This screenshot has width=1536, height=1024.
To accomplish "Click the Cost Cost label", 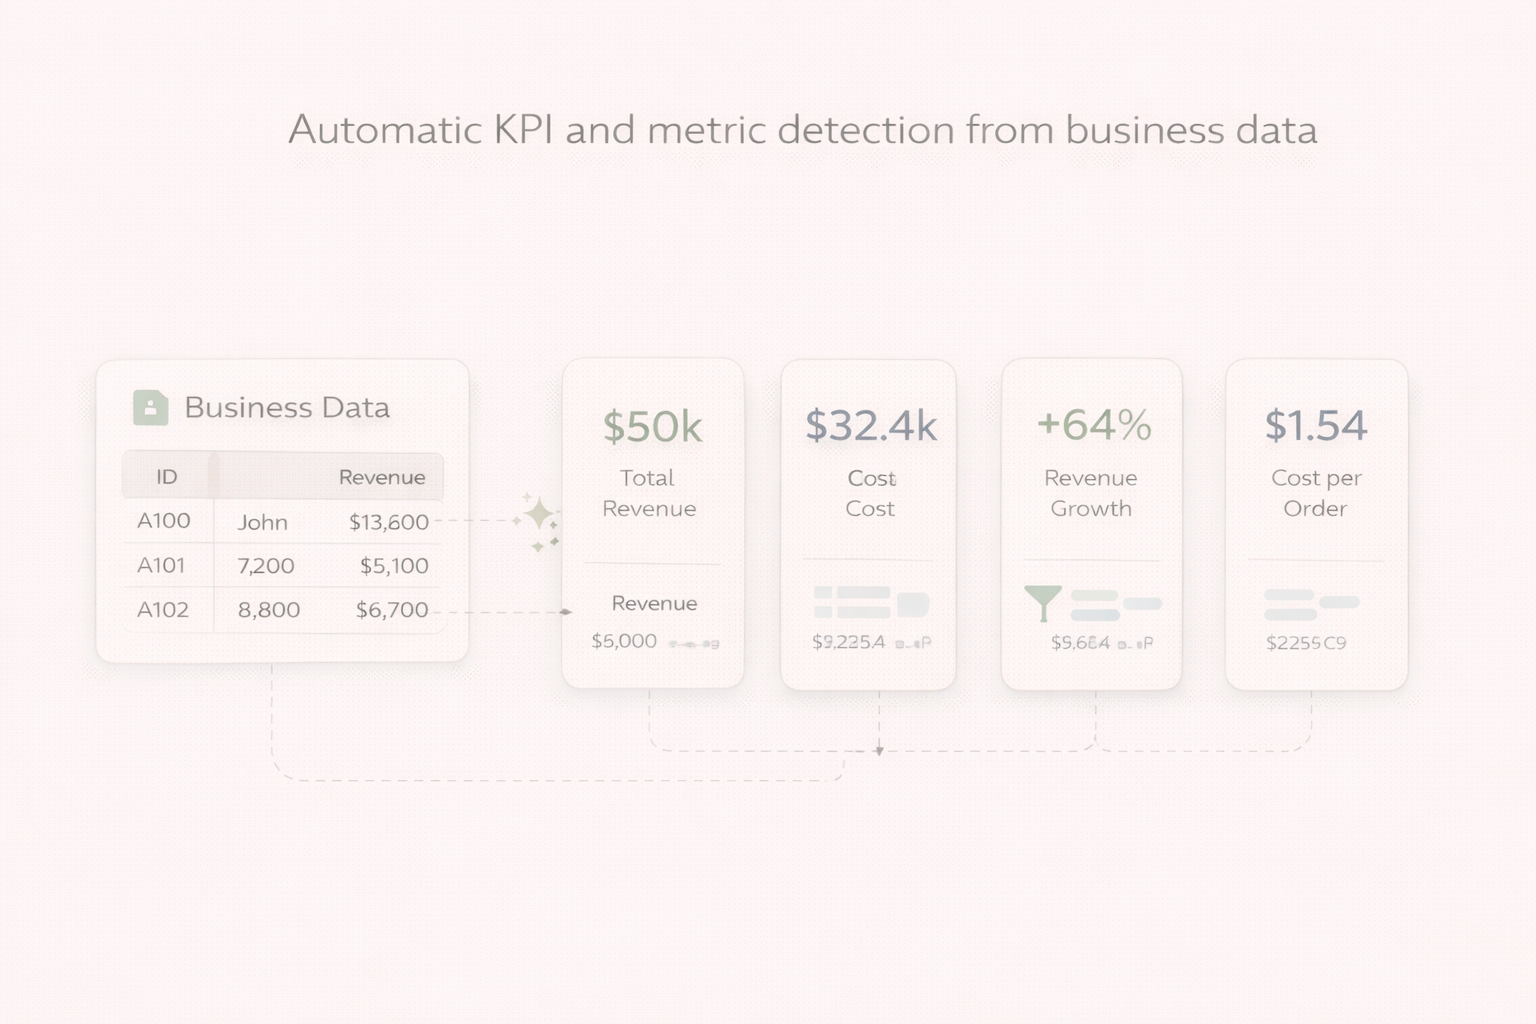I will coord(870,493).
